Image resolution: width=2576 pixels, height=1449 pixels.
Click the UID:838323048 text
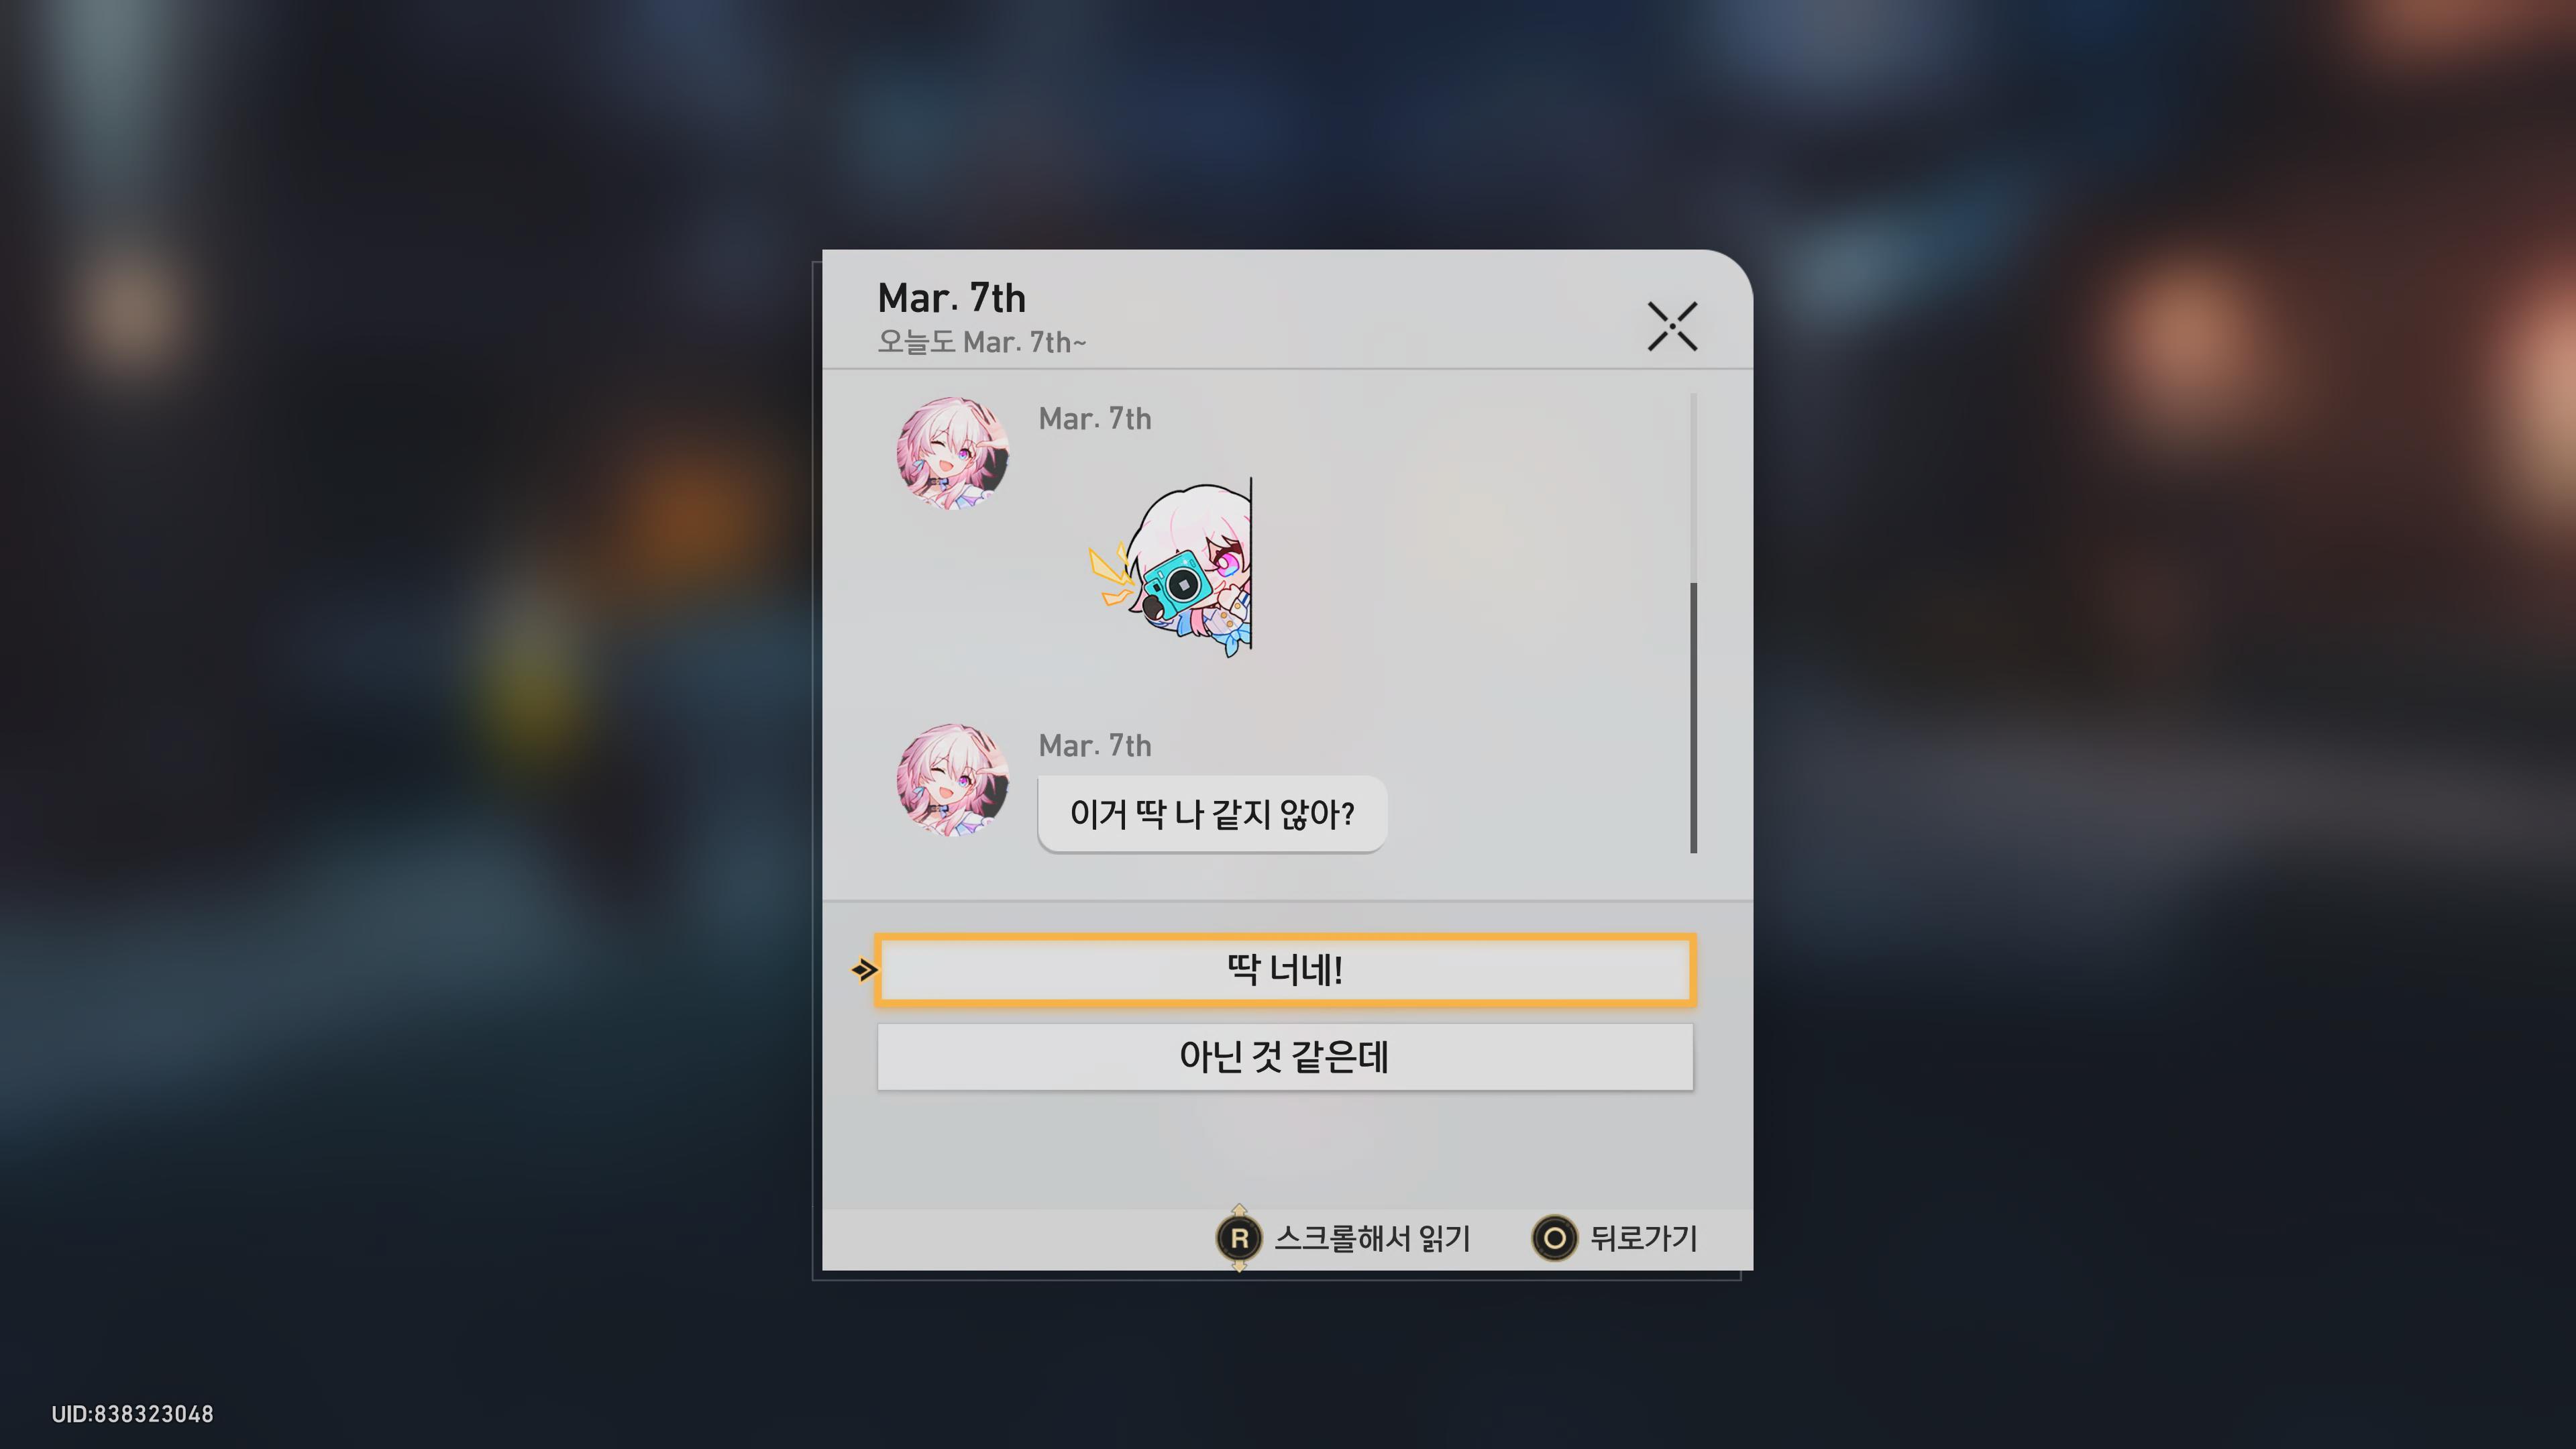tap(132, 1413)
